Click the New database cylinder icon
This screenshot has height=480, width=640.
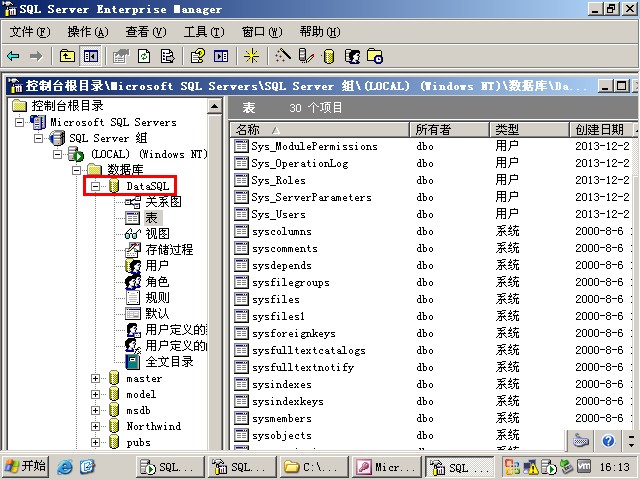pos(329,56)
